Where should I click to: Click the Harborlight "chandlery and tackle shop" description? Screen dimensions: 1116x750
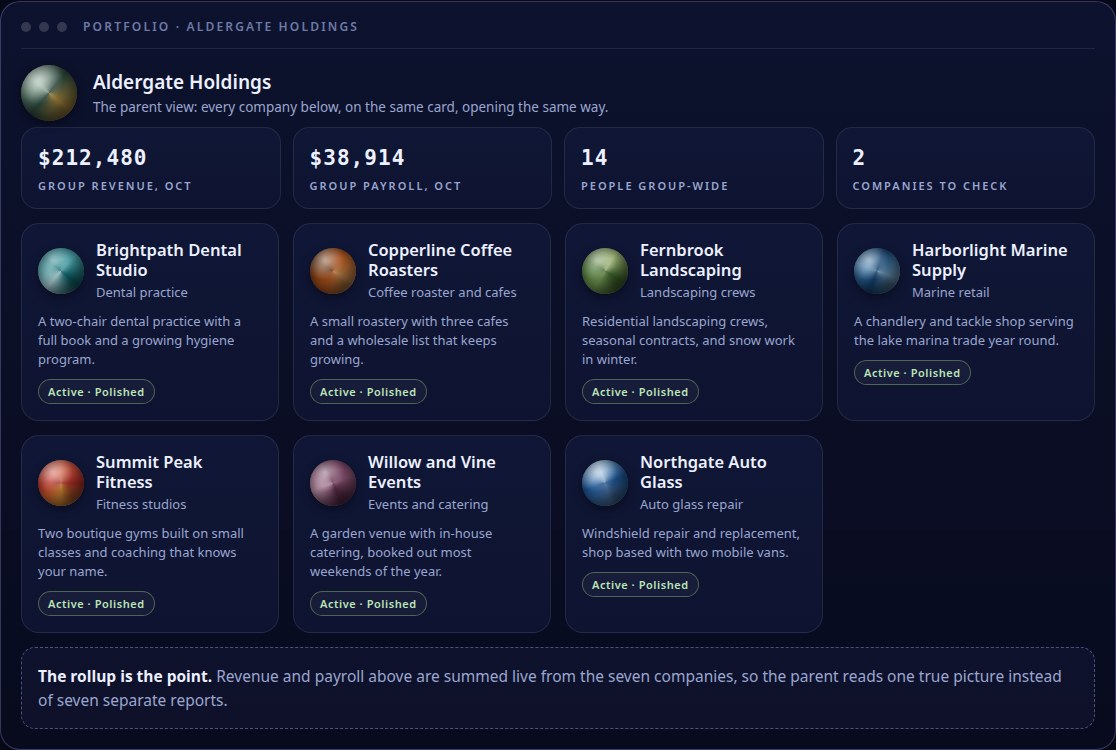click(x=964, y=331)
